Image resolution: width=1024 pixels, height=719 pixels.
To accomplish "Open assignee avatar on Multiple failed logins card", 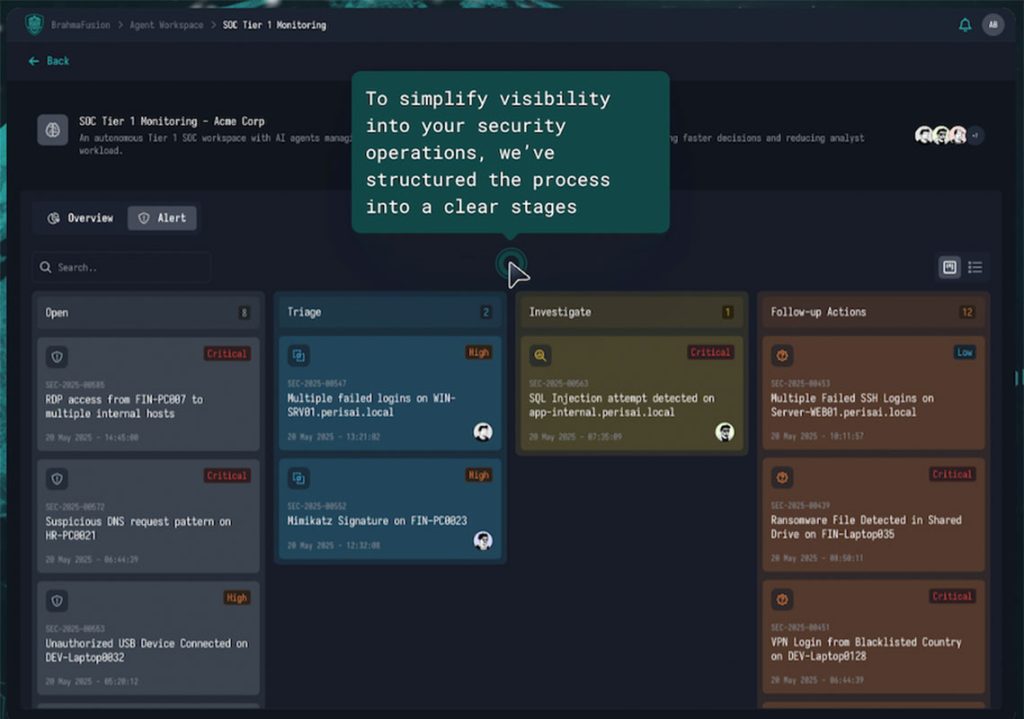I will click(483, 431).
